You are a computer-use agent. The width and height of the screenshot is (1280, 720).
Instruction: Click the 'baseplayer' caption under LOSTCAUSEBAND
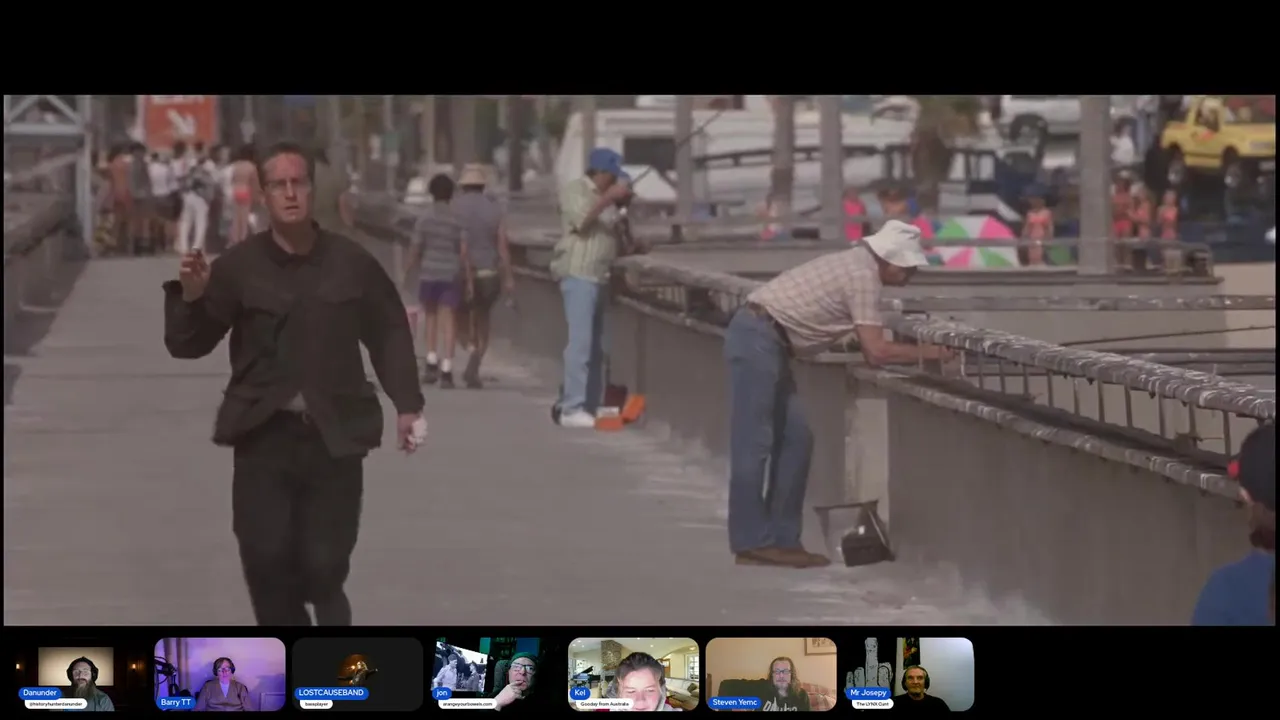(x=317, y=704)
